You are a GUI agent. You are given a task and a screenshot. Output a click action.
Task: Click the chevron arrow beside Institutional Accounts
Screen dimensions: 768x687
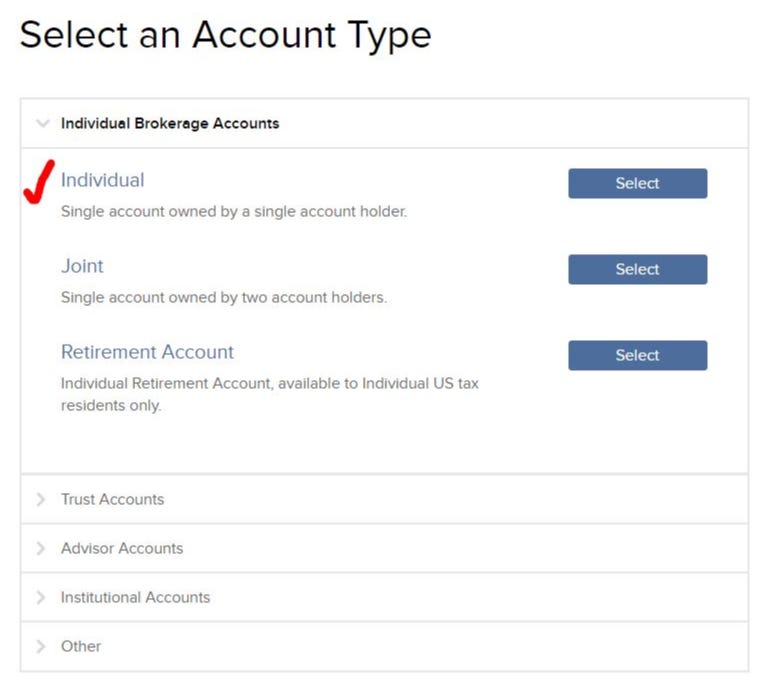pos(41,597)
